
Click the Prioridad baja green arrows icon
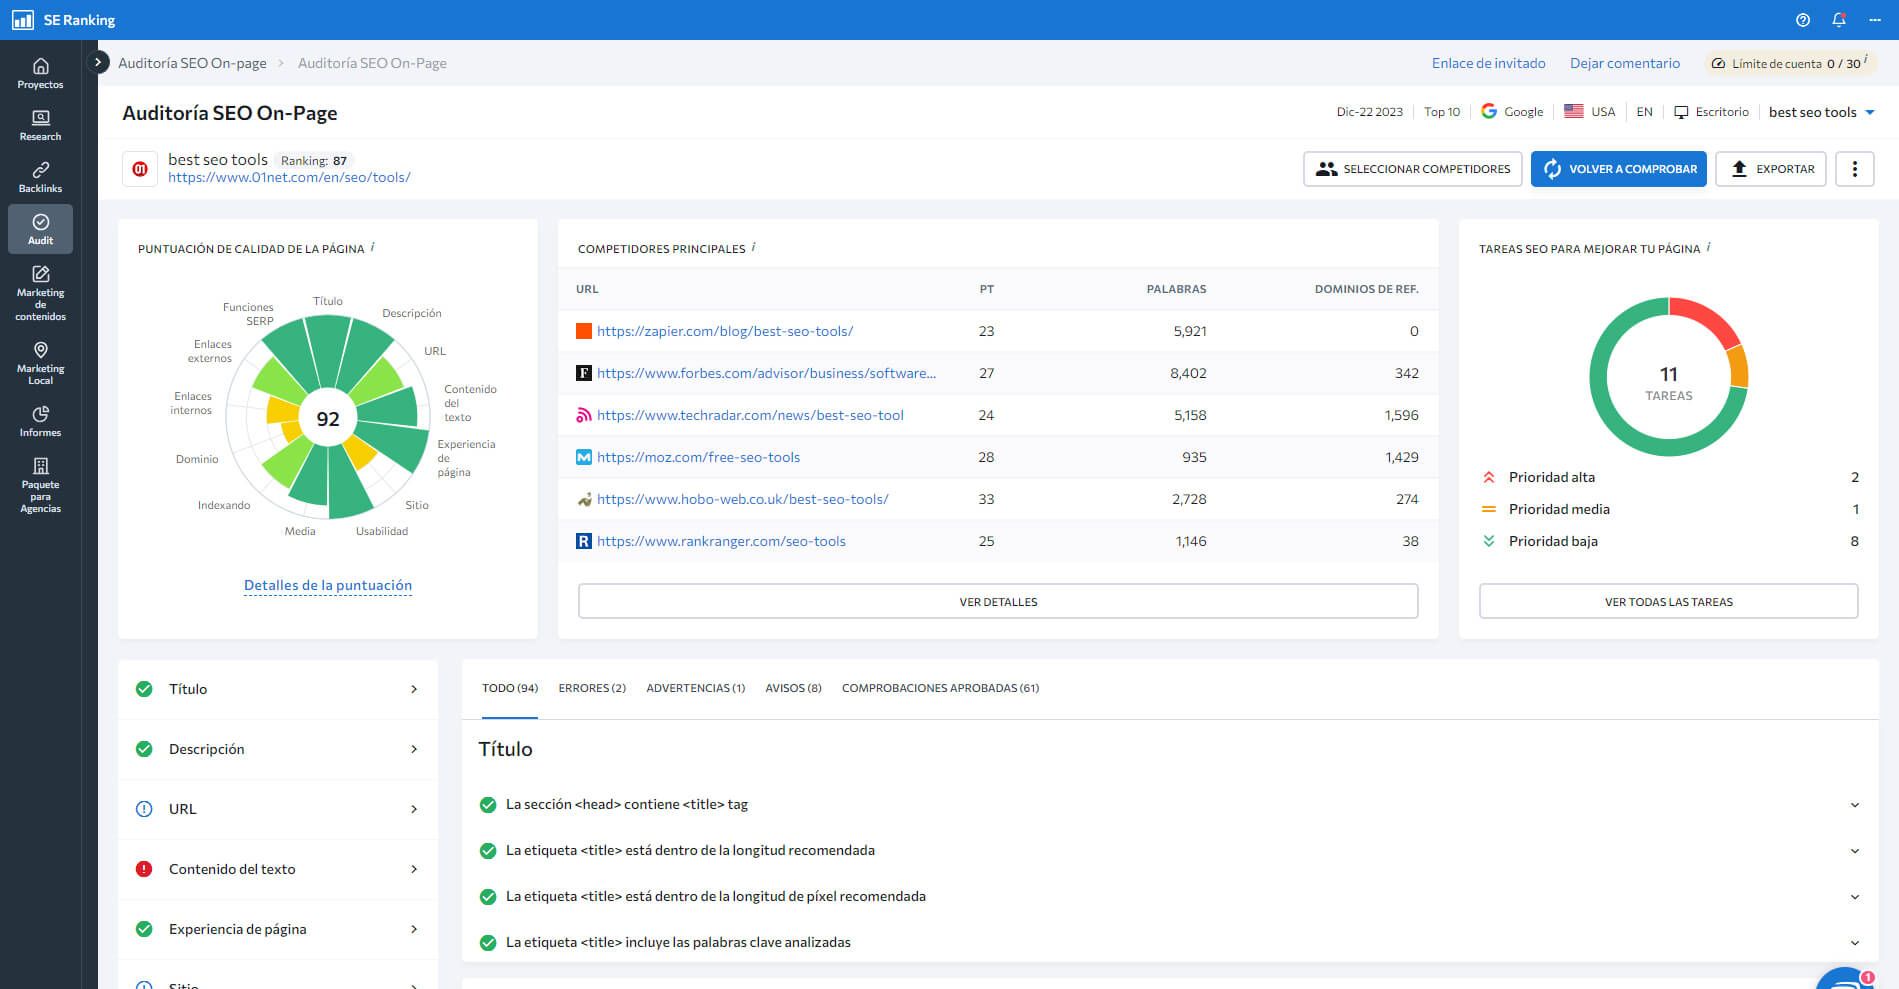1489,541
